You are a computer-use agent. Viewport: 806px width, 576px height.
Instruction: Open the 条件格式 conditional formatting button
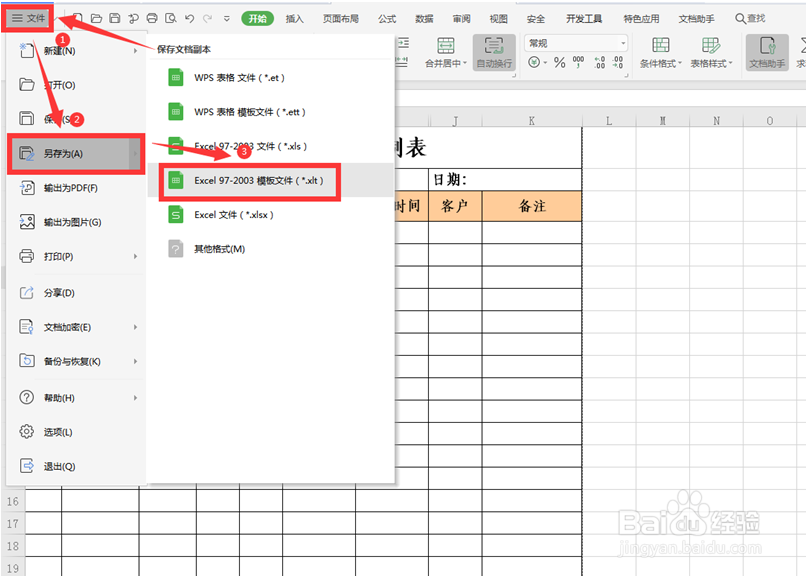661,52
